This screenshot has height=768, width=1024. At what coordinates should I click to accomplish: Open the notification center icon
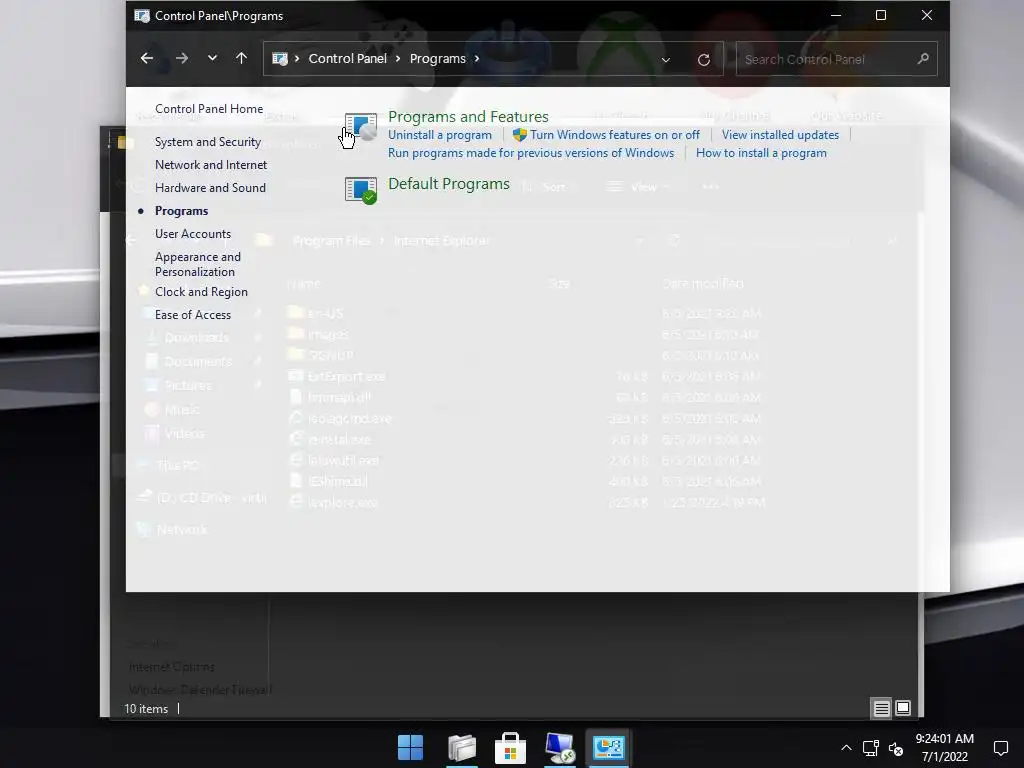[1000, 748]
